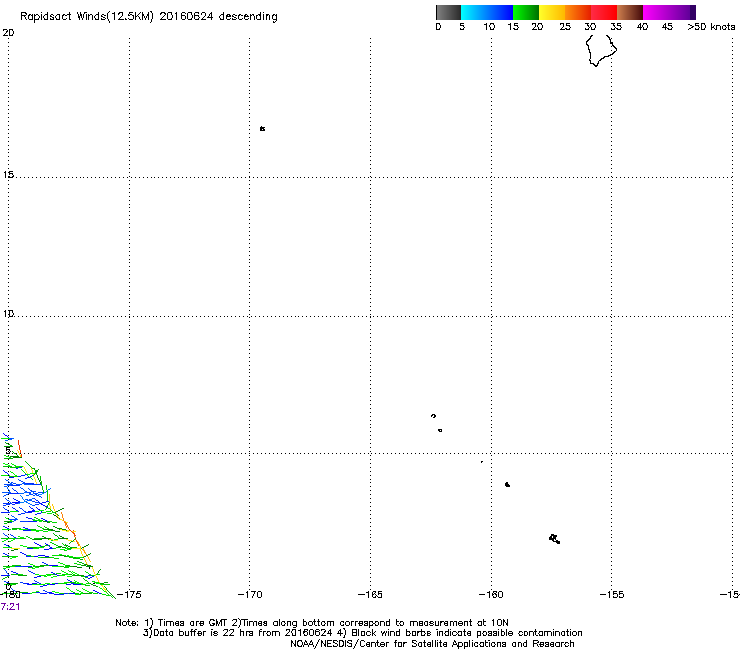Click the latitude '15' axis label on the left edge
Viewport: 740px width, 650px height.
[8, 175]
